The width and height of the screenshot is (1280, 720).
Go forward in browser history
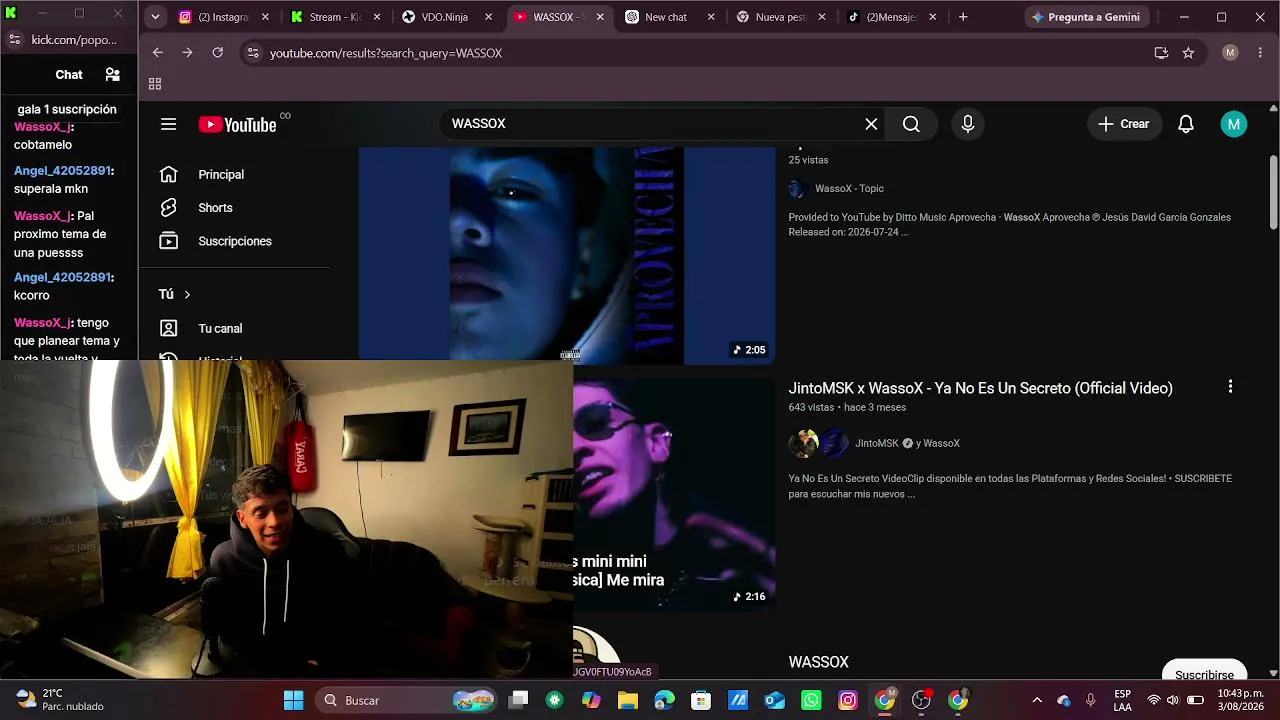[187, 53]
